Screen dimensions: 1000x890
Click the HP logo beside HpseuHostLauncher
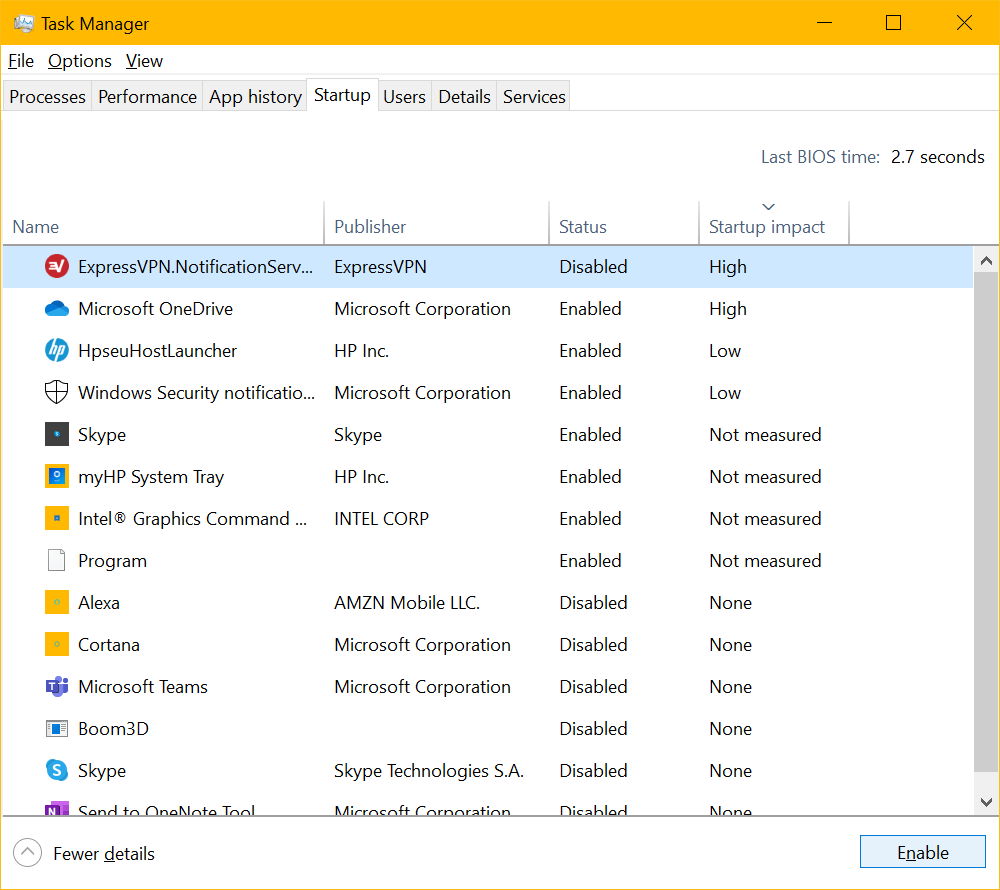coord(57,351)
